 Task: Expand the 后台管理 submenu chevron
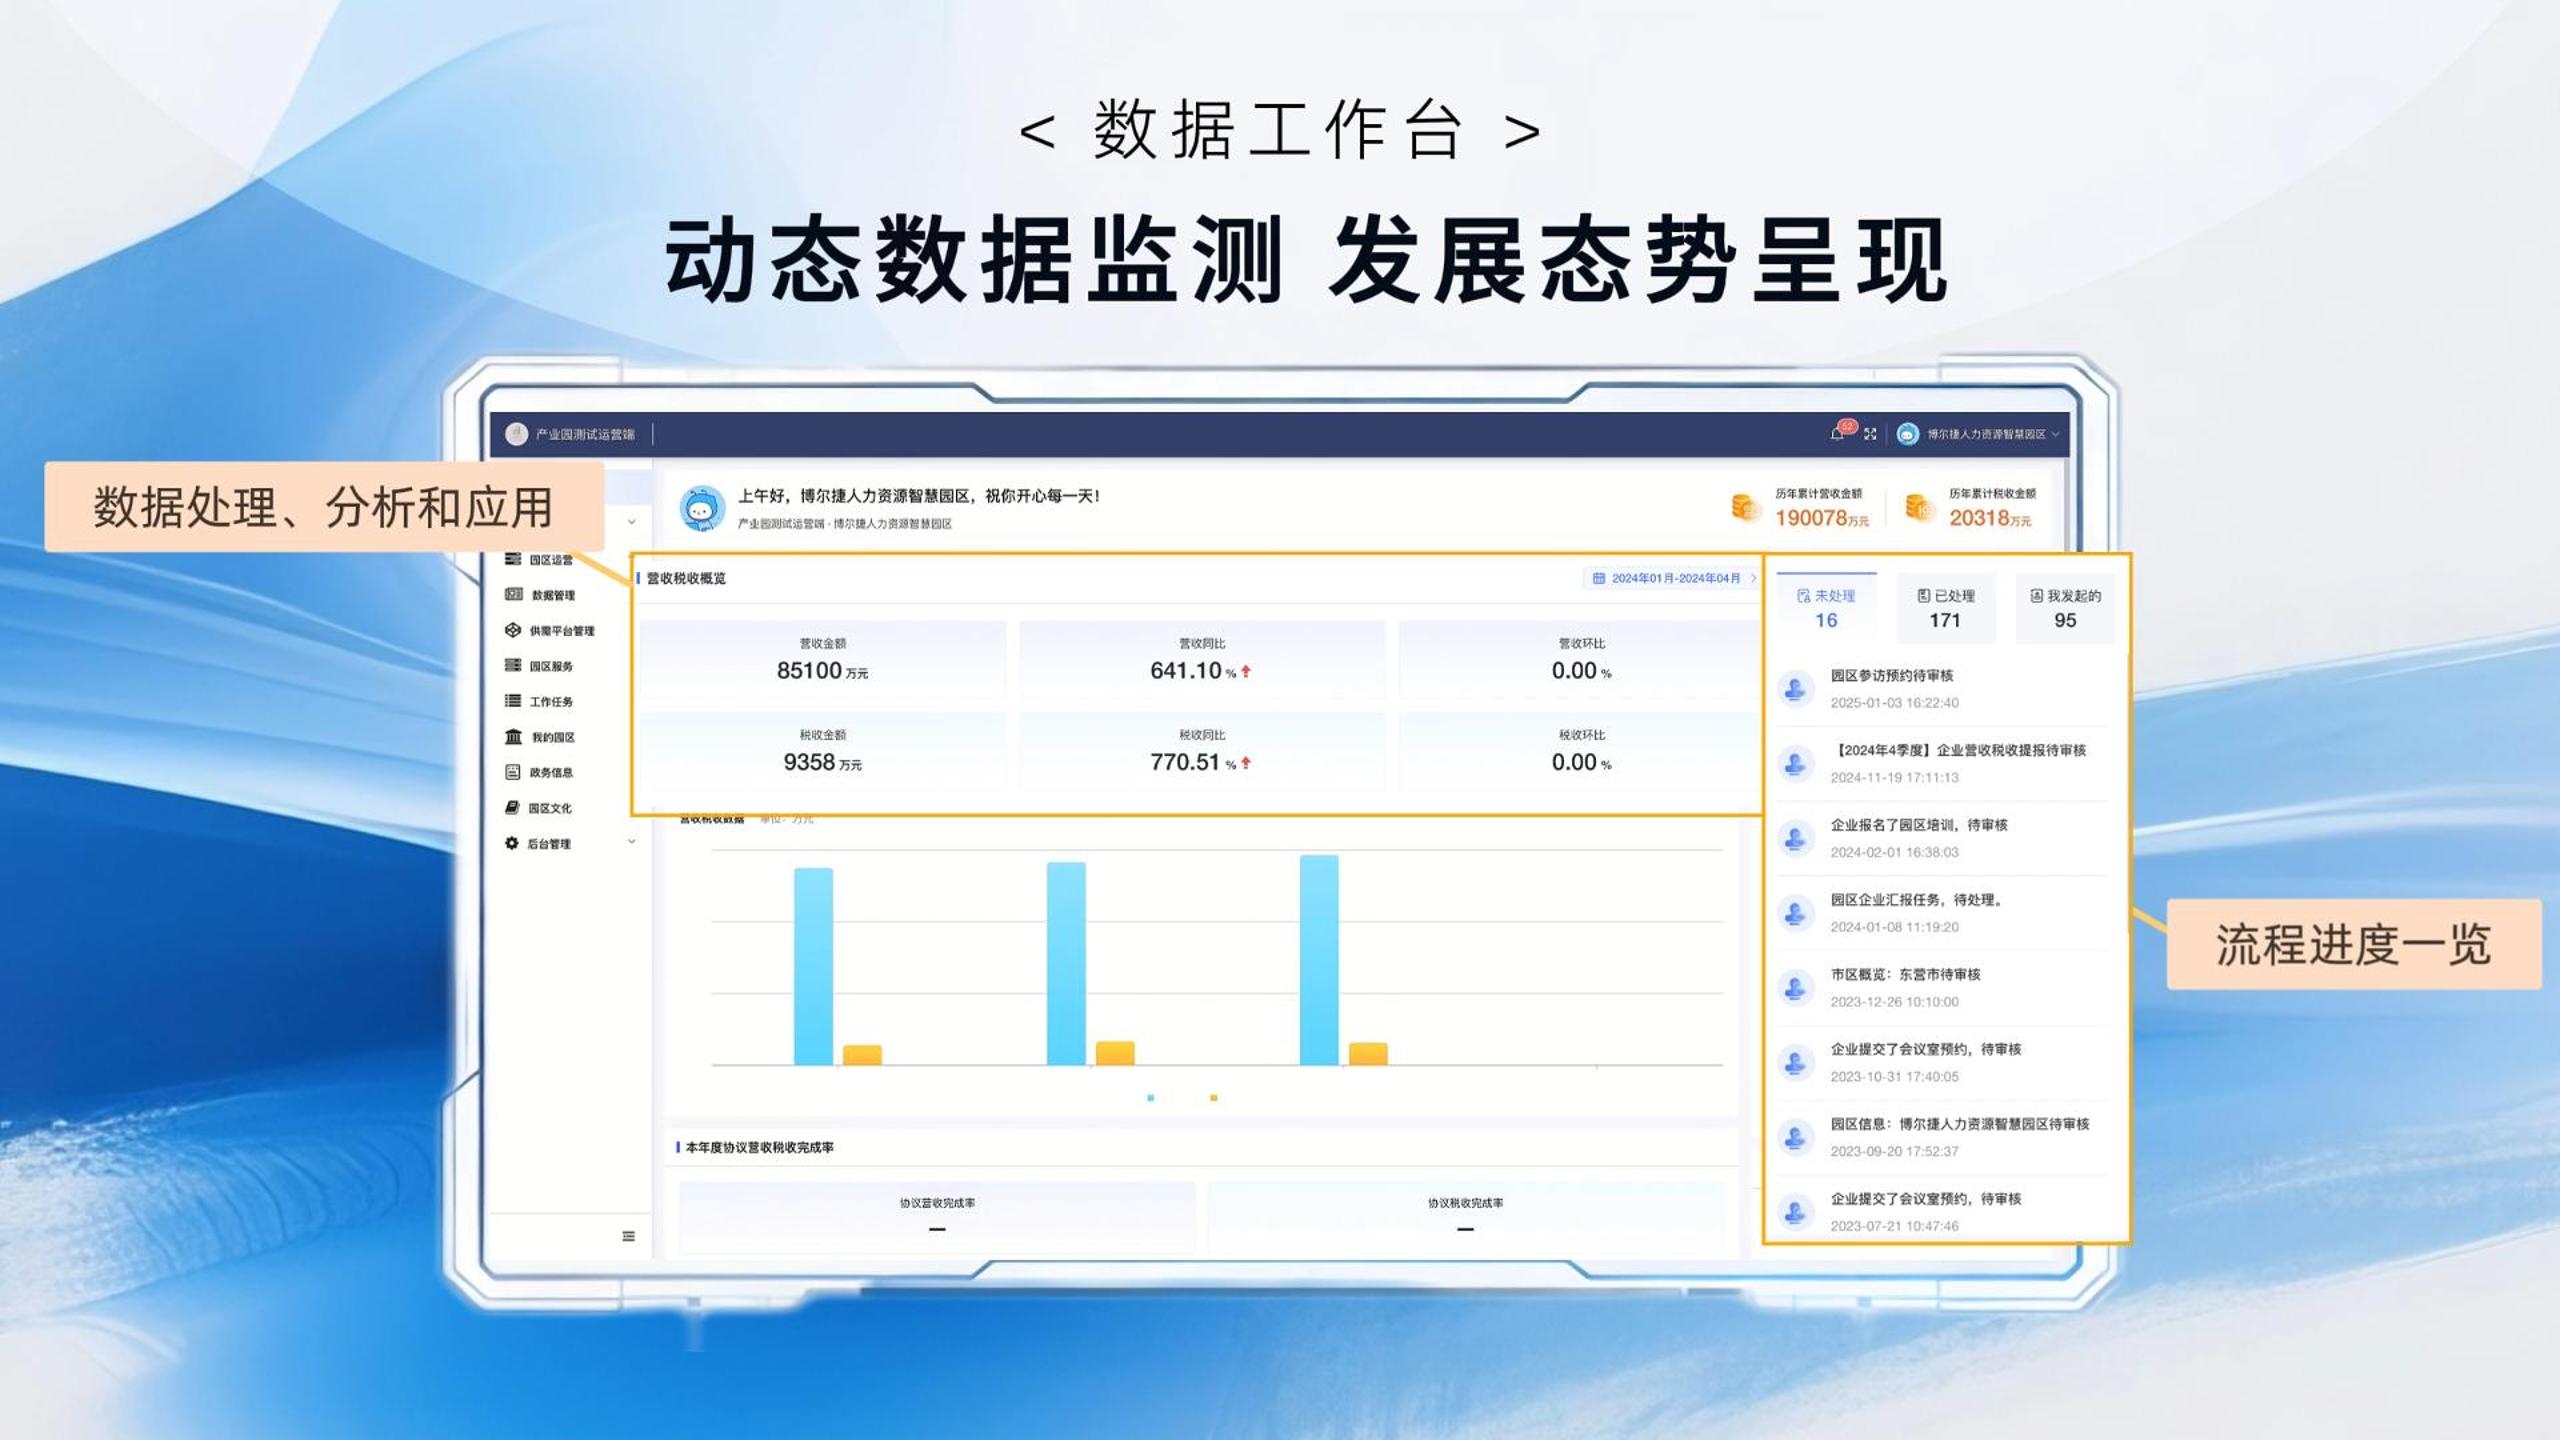(631, 843)
